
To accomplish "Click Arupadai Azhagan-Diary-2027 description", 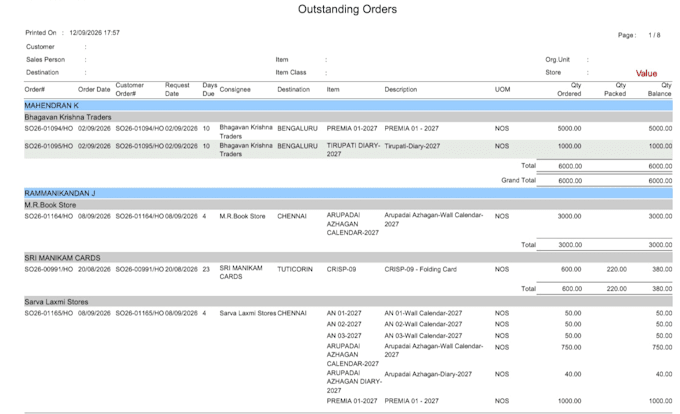I will coord(428,374).
